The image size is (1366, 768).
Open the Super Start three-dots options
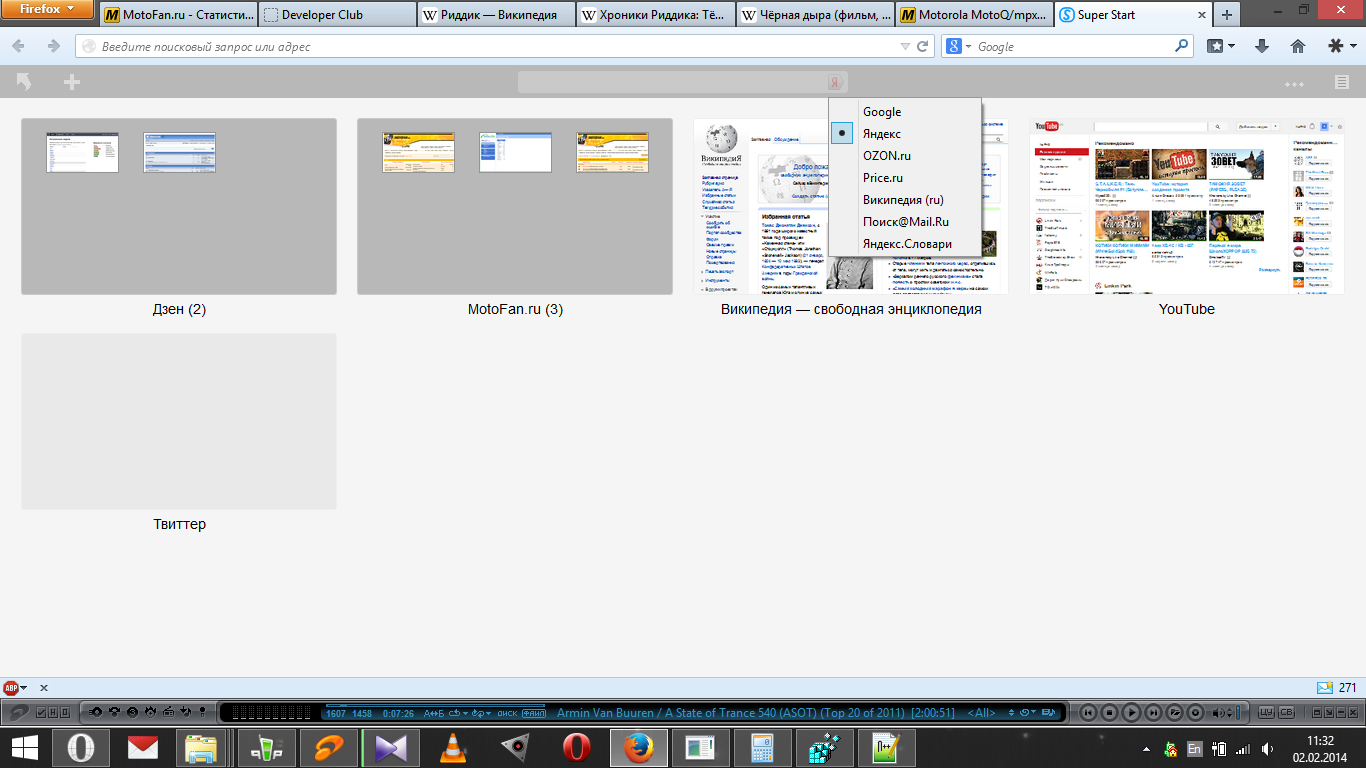[x=1295, y=83]
